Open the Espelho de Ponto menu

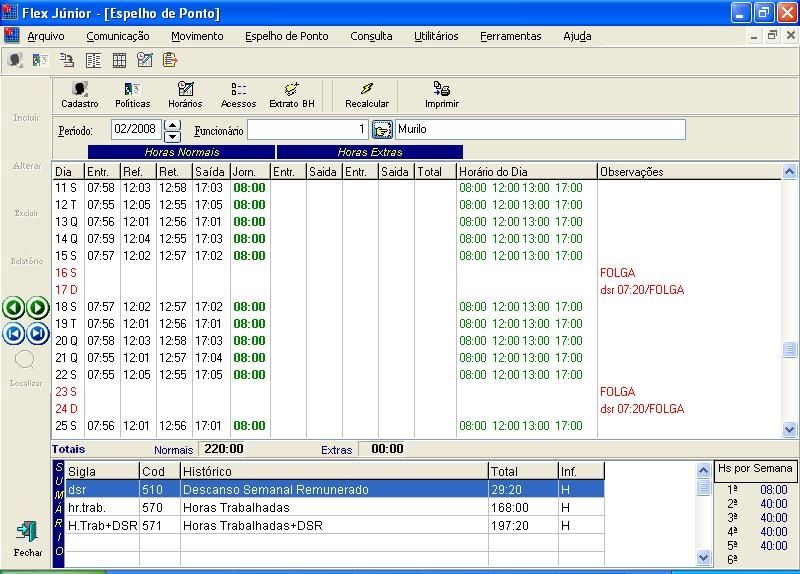[x=286, y=36]
